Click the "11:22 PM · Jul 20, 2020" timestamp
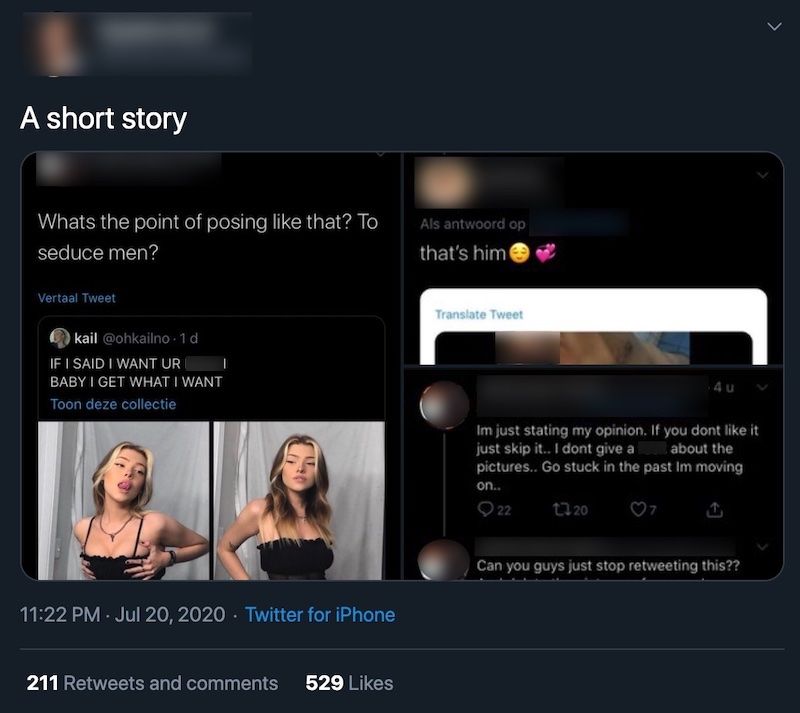This screenshot has width=800, height=713. click(123, 615)
